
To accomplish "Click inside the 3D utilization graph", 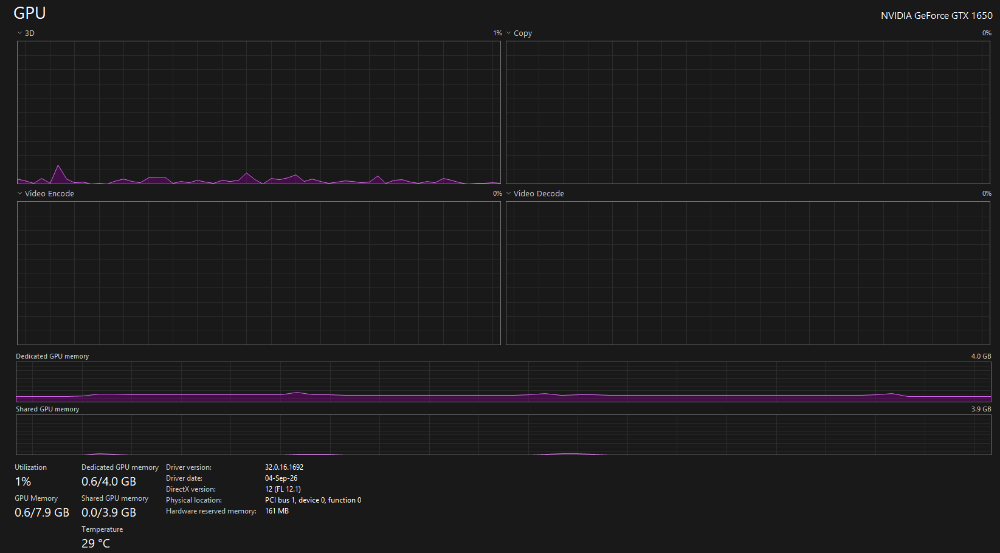I will coord(258,112).
